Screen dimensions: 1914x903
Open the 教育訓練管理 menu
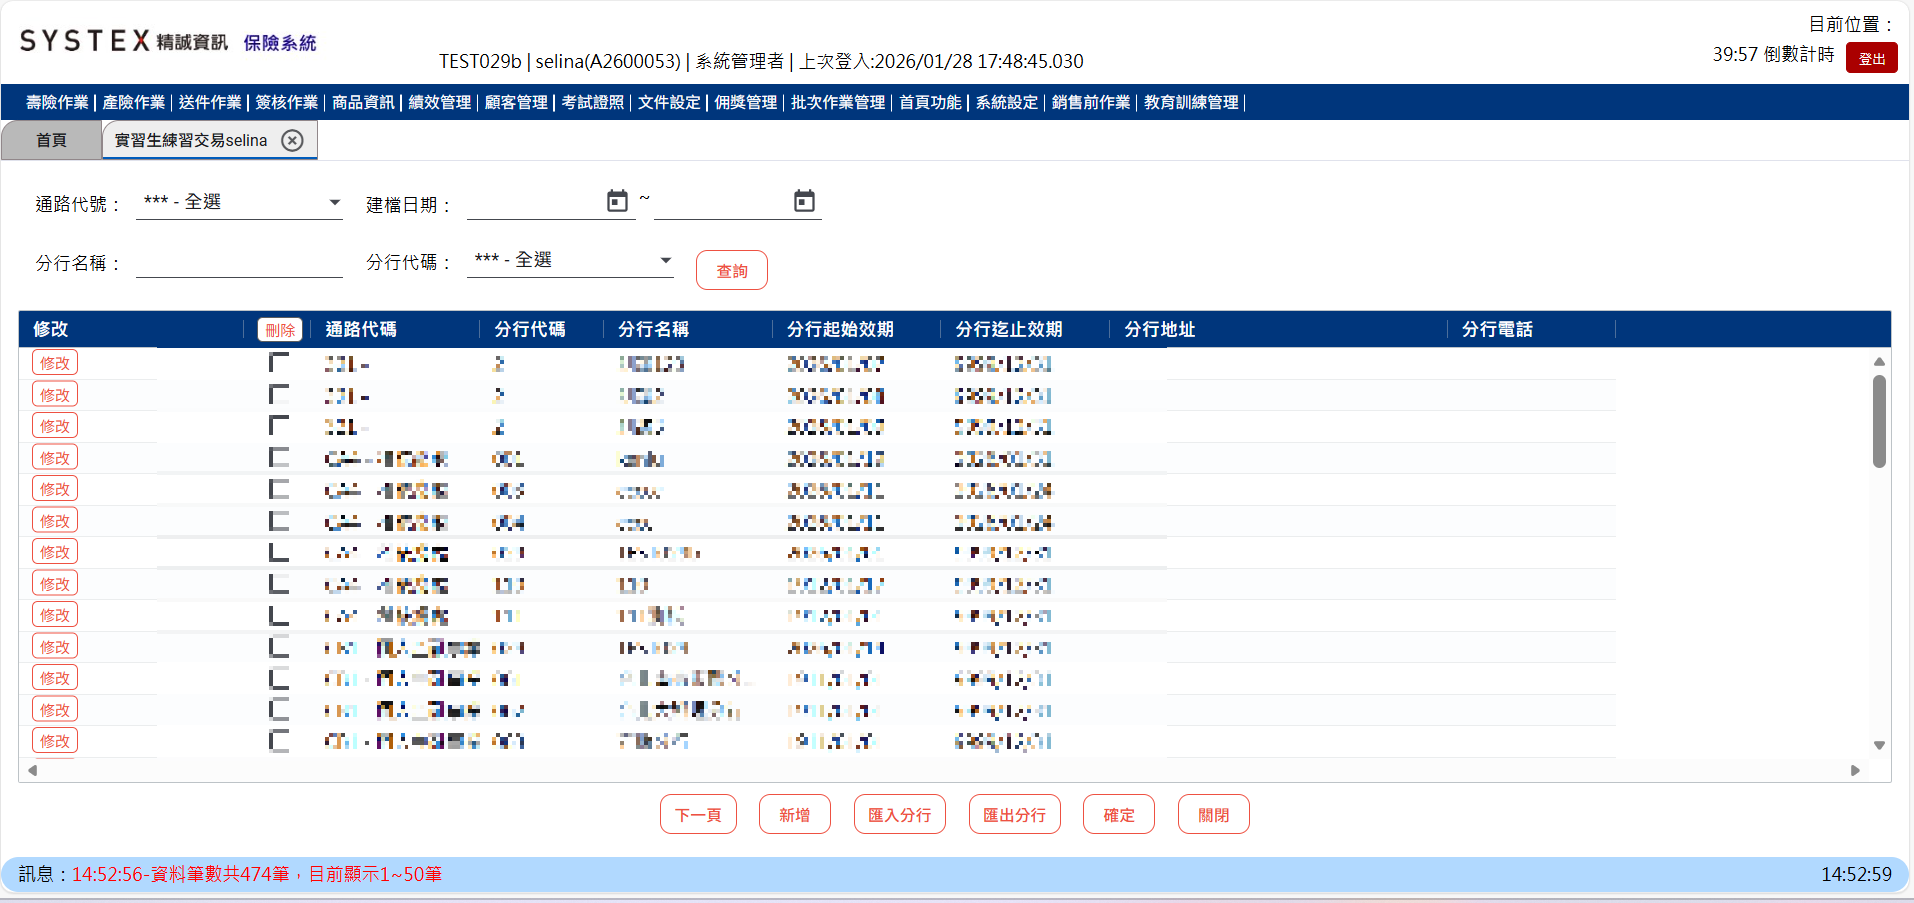pos(1191,102)
